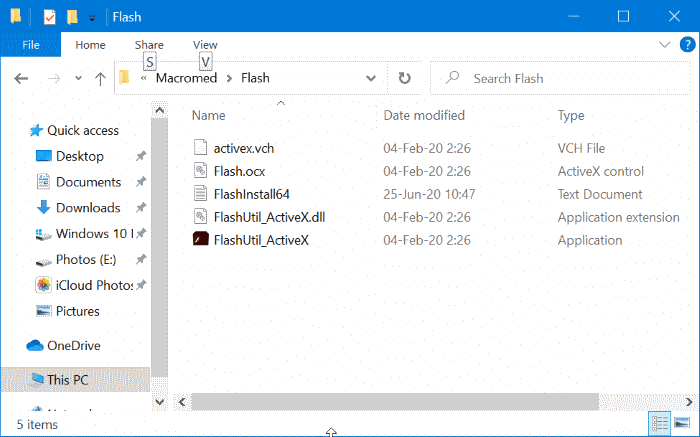The image size is (700, 437).
Task: Refresh the Flash folder
Action: point(404,79)
